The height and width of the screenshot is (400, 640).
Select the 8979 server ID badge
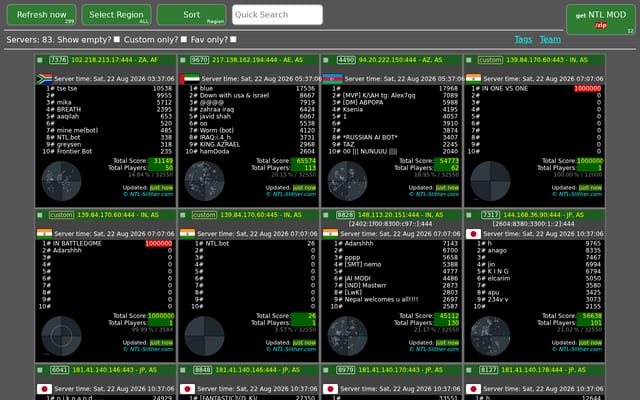pyautogui.click(x=345, y=370)
